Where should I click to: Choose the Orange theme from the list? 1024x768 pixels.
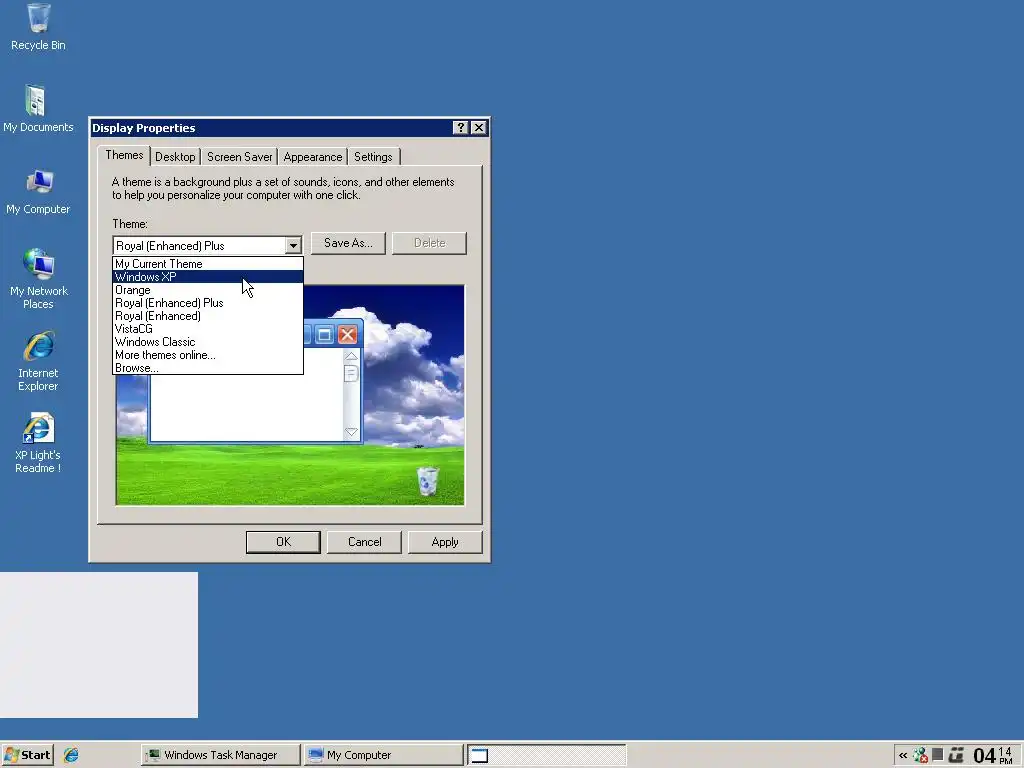pos(208,290)
